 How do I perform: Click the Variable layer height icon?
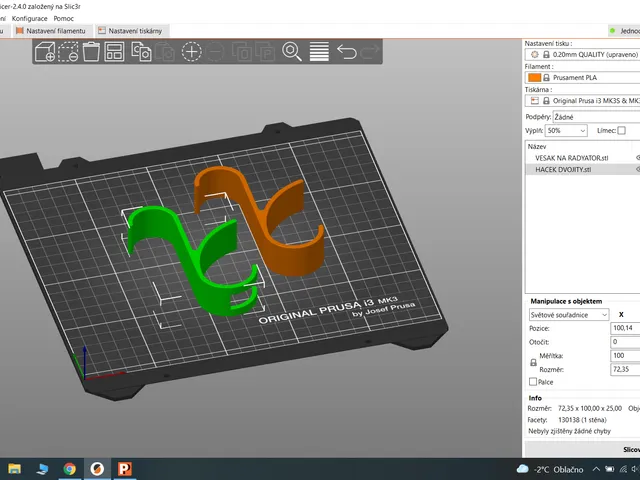click(x=319, y=51)
